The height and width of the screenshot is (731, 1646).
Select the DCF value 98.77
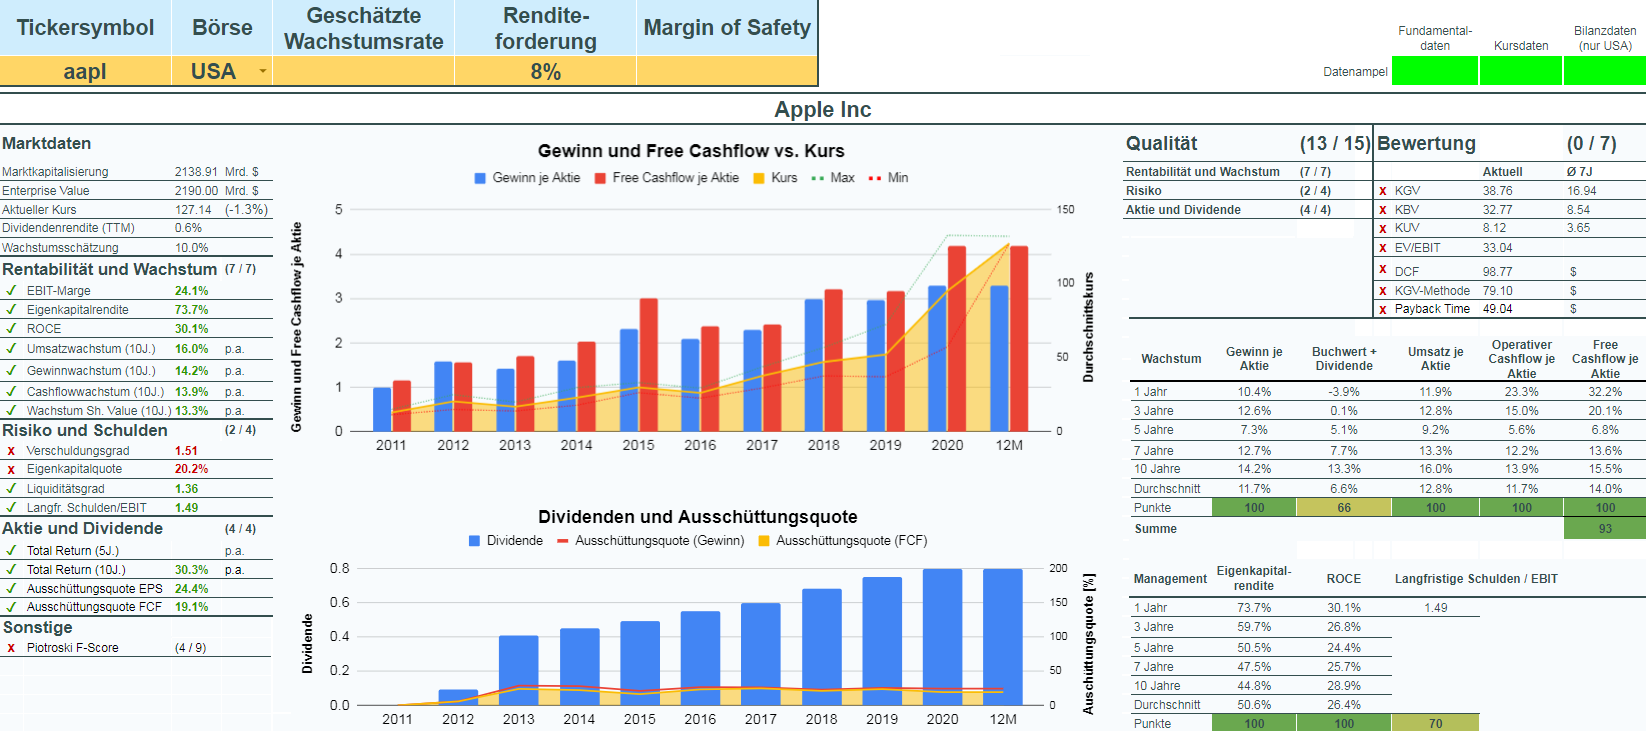tap(1497, 271)
